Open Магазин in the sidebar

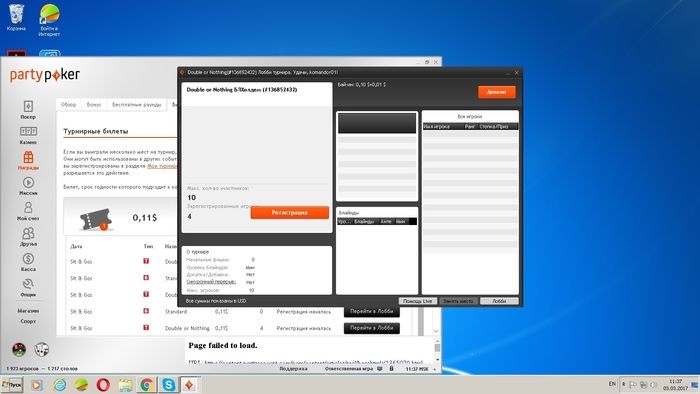(x=28, y=311)
